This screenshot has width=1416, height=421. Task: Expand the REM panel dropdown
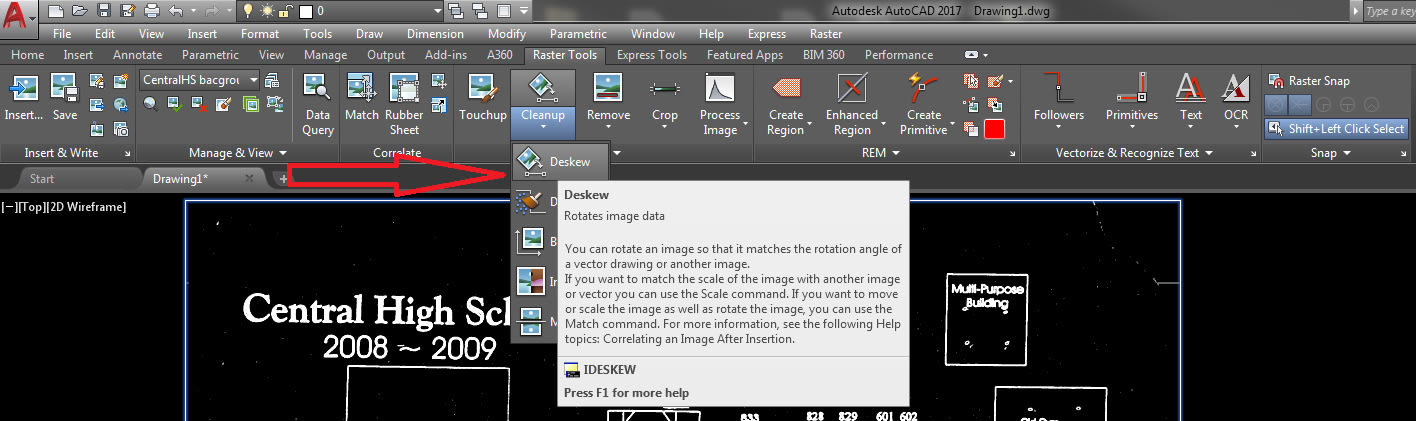pos(880,153)
